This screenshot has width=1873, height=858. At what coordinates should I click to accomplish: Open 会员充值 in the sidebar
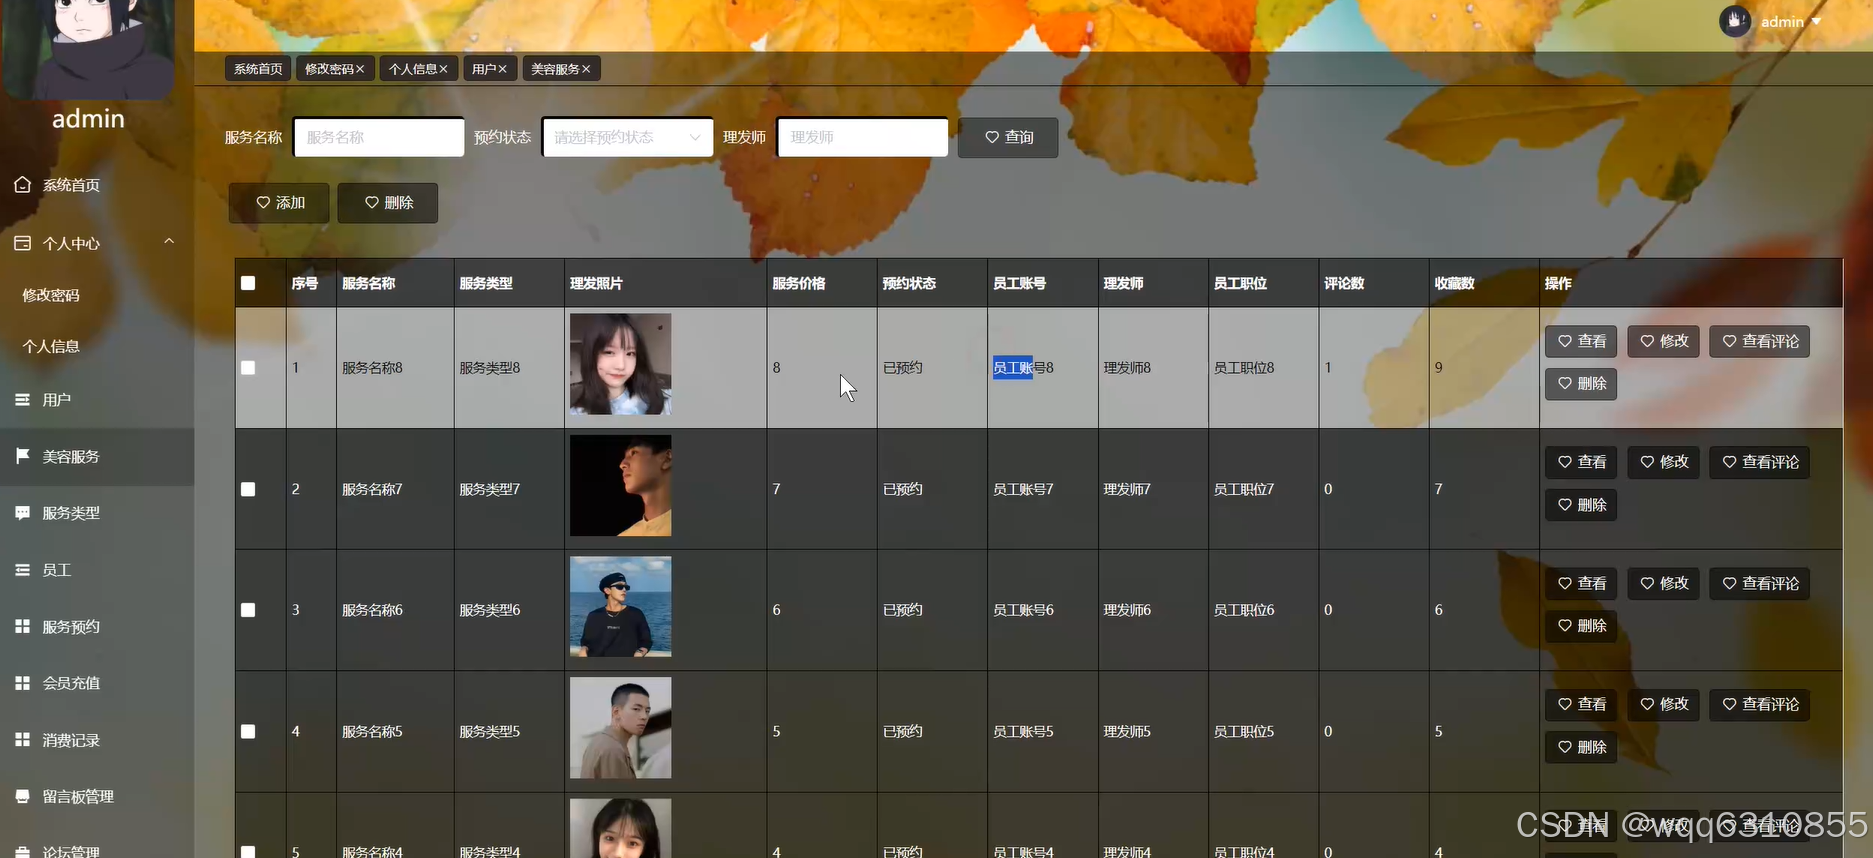(71, 683)
